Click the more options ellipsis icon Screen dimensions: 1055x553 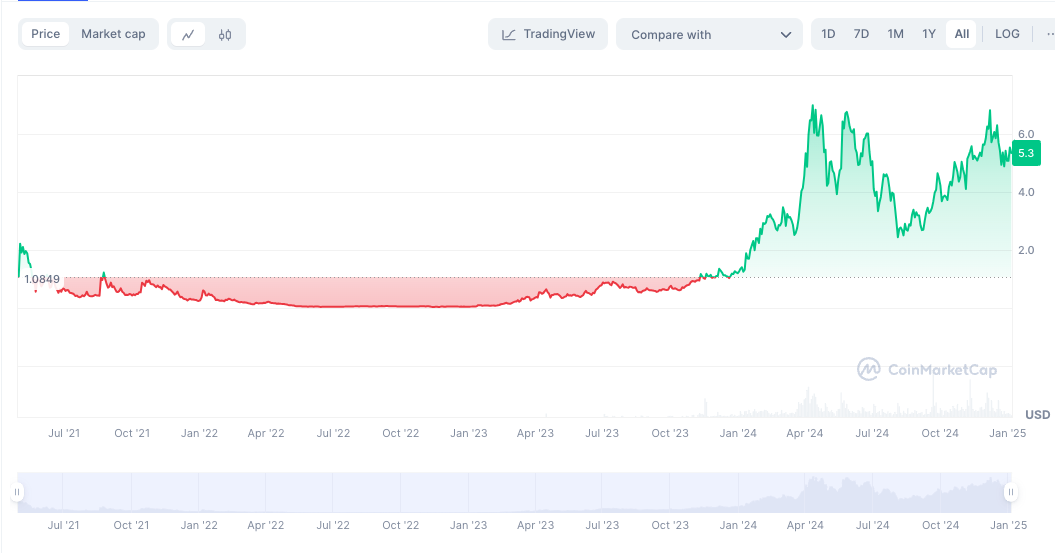[1048, 34]
